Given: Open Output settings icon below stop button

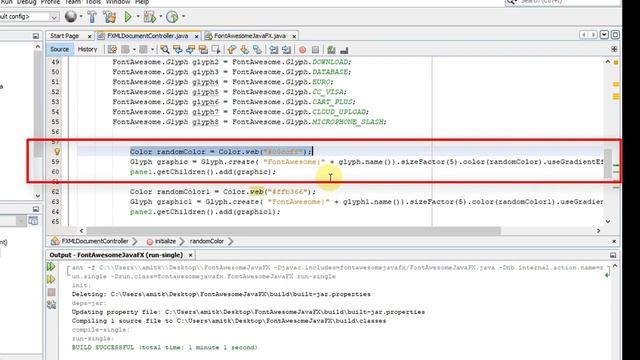Looking at the screenshot, I should 51,304.
